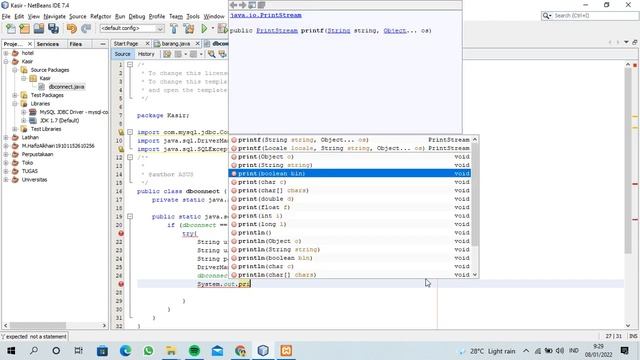Click the Undo toolbar icon
The height and width of the screenshot is (360, 640).
tap(72, 29)
